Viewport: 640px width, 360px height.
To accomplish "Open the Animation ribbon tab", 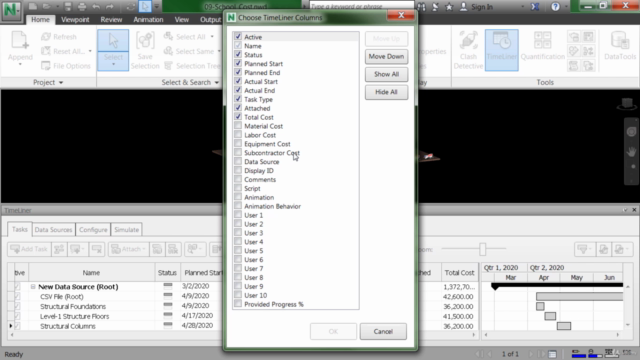I will pos(148,20).
